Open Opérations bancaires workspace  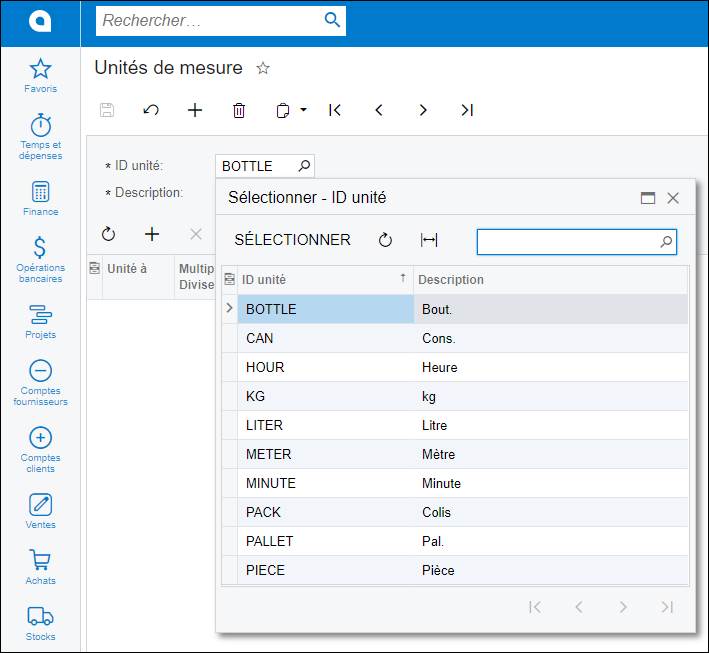[40, 260]
